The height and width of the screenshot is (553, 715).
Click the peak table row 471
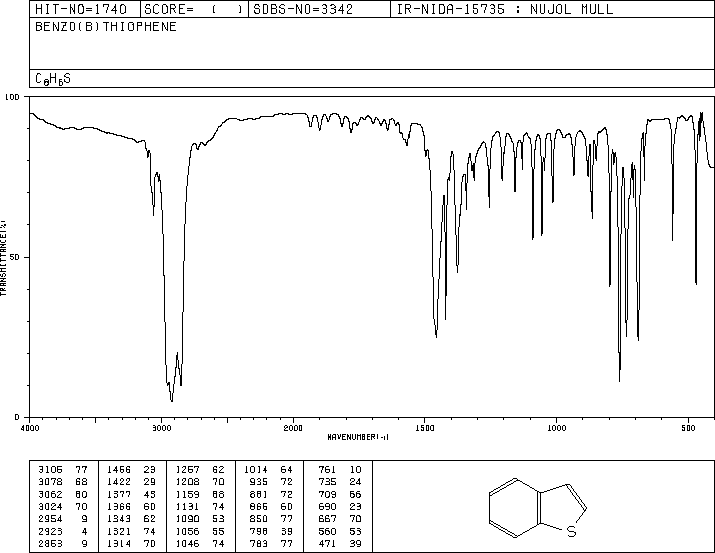point(340,544)
